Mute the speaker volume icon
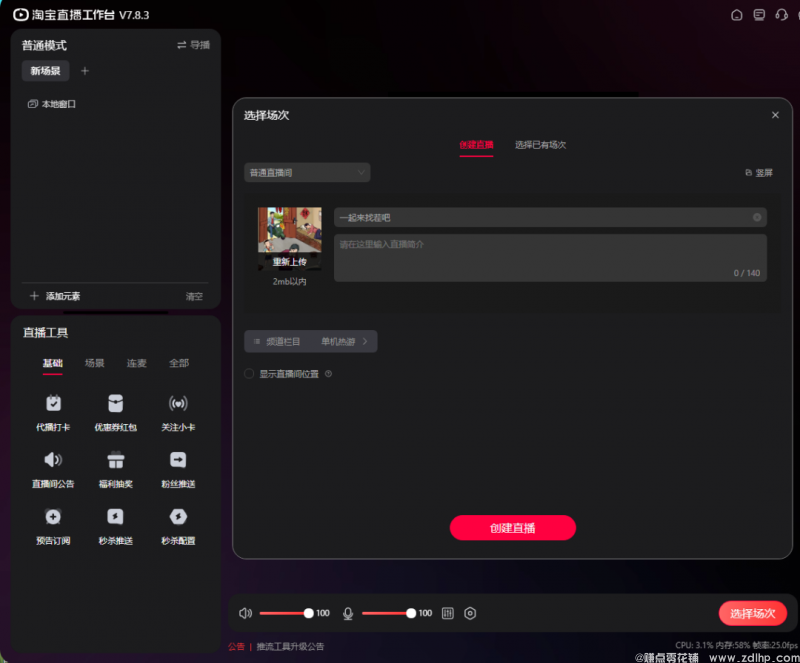The height and width of the screenshot is (663, 800). point(246,613)
